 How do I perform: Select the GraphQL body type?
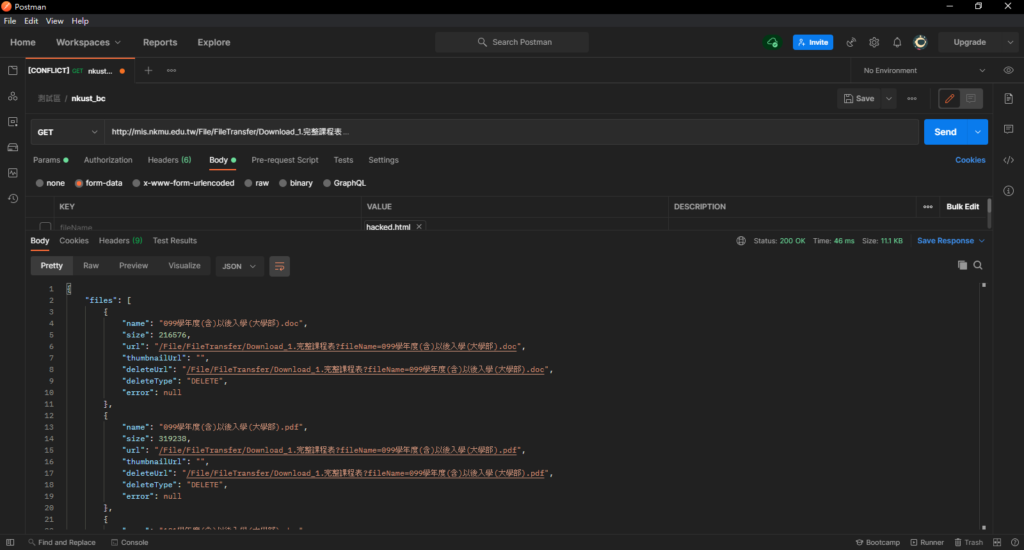pos(327,184)
